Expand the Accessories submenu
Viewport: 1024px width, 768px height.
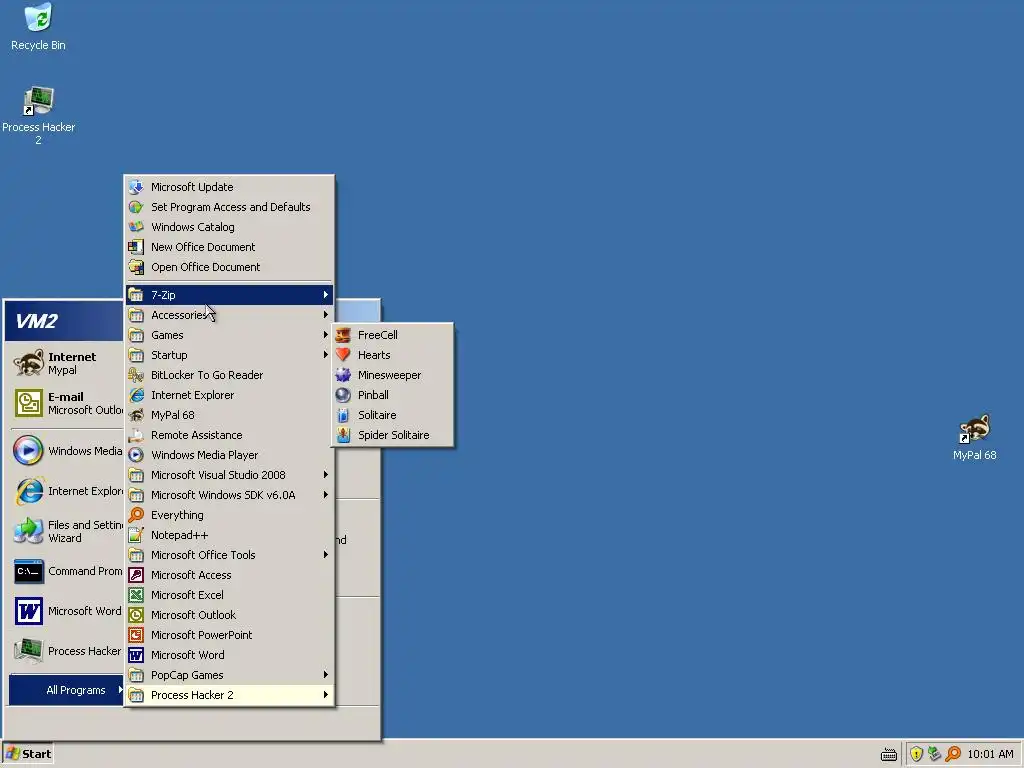(x=229, y=315)
